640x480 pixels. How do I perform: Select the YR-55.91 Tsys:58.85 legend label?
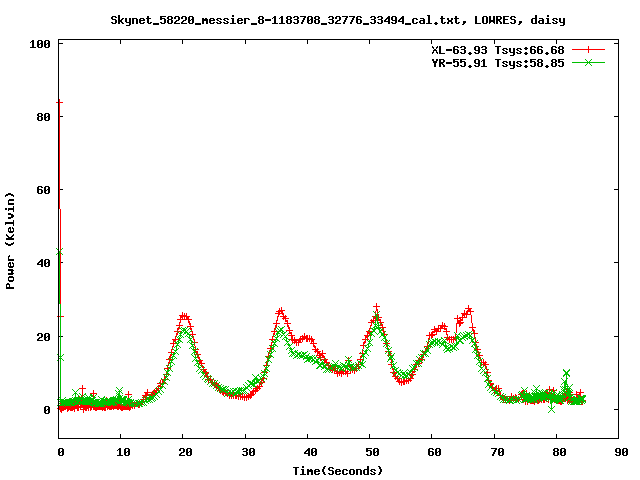498,63
